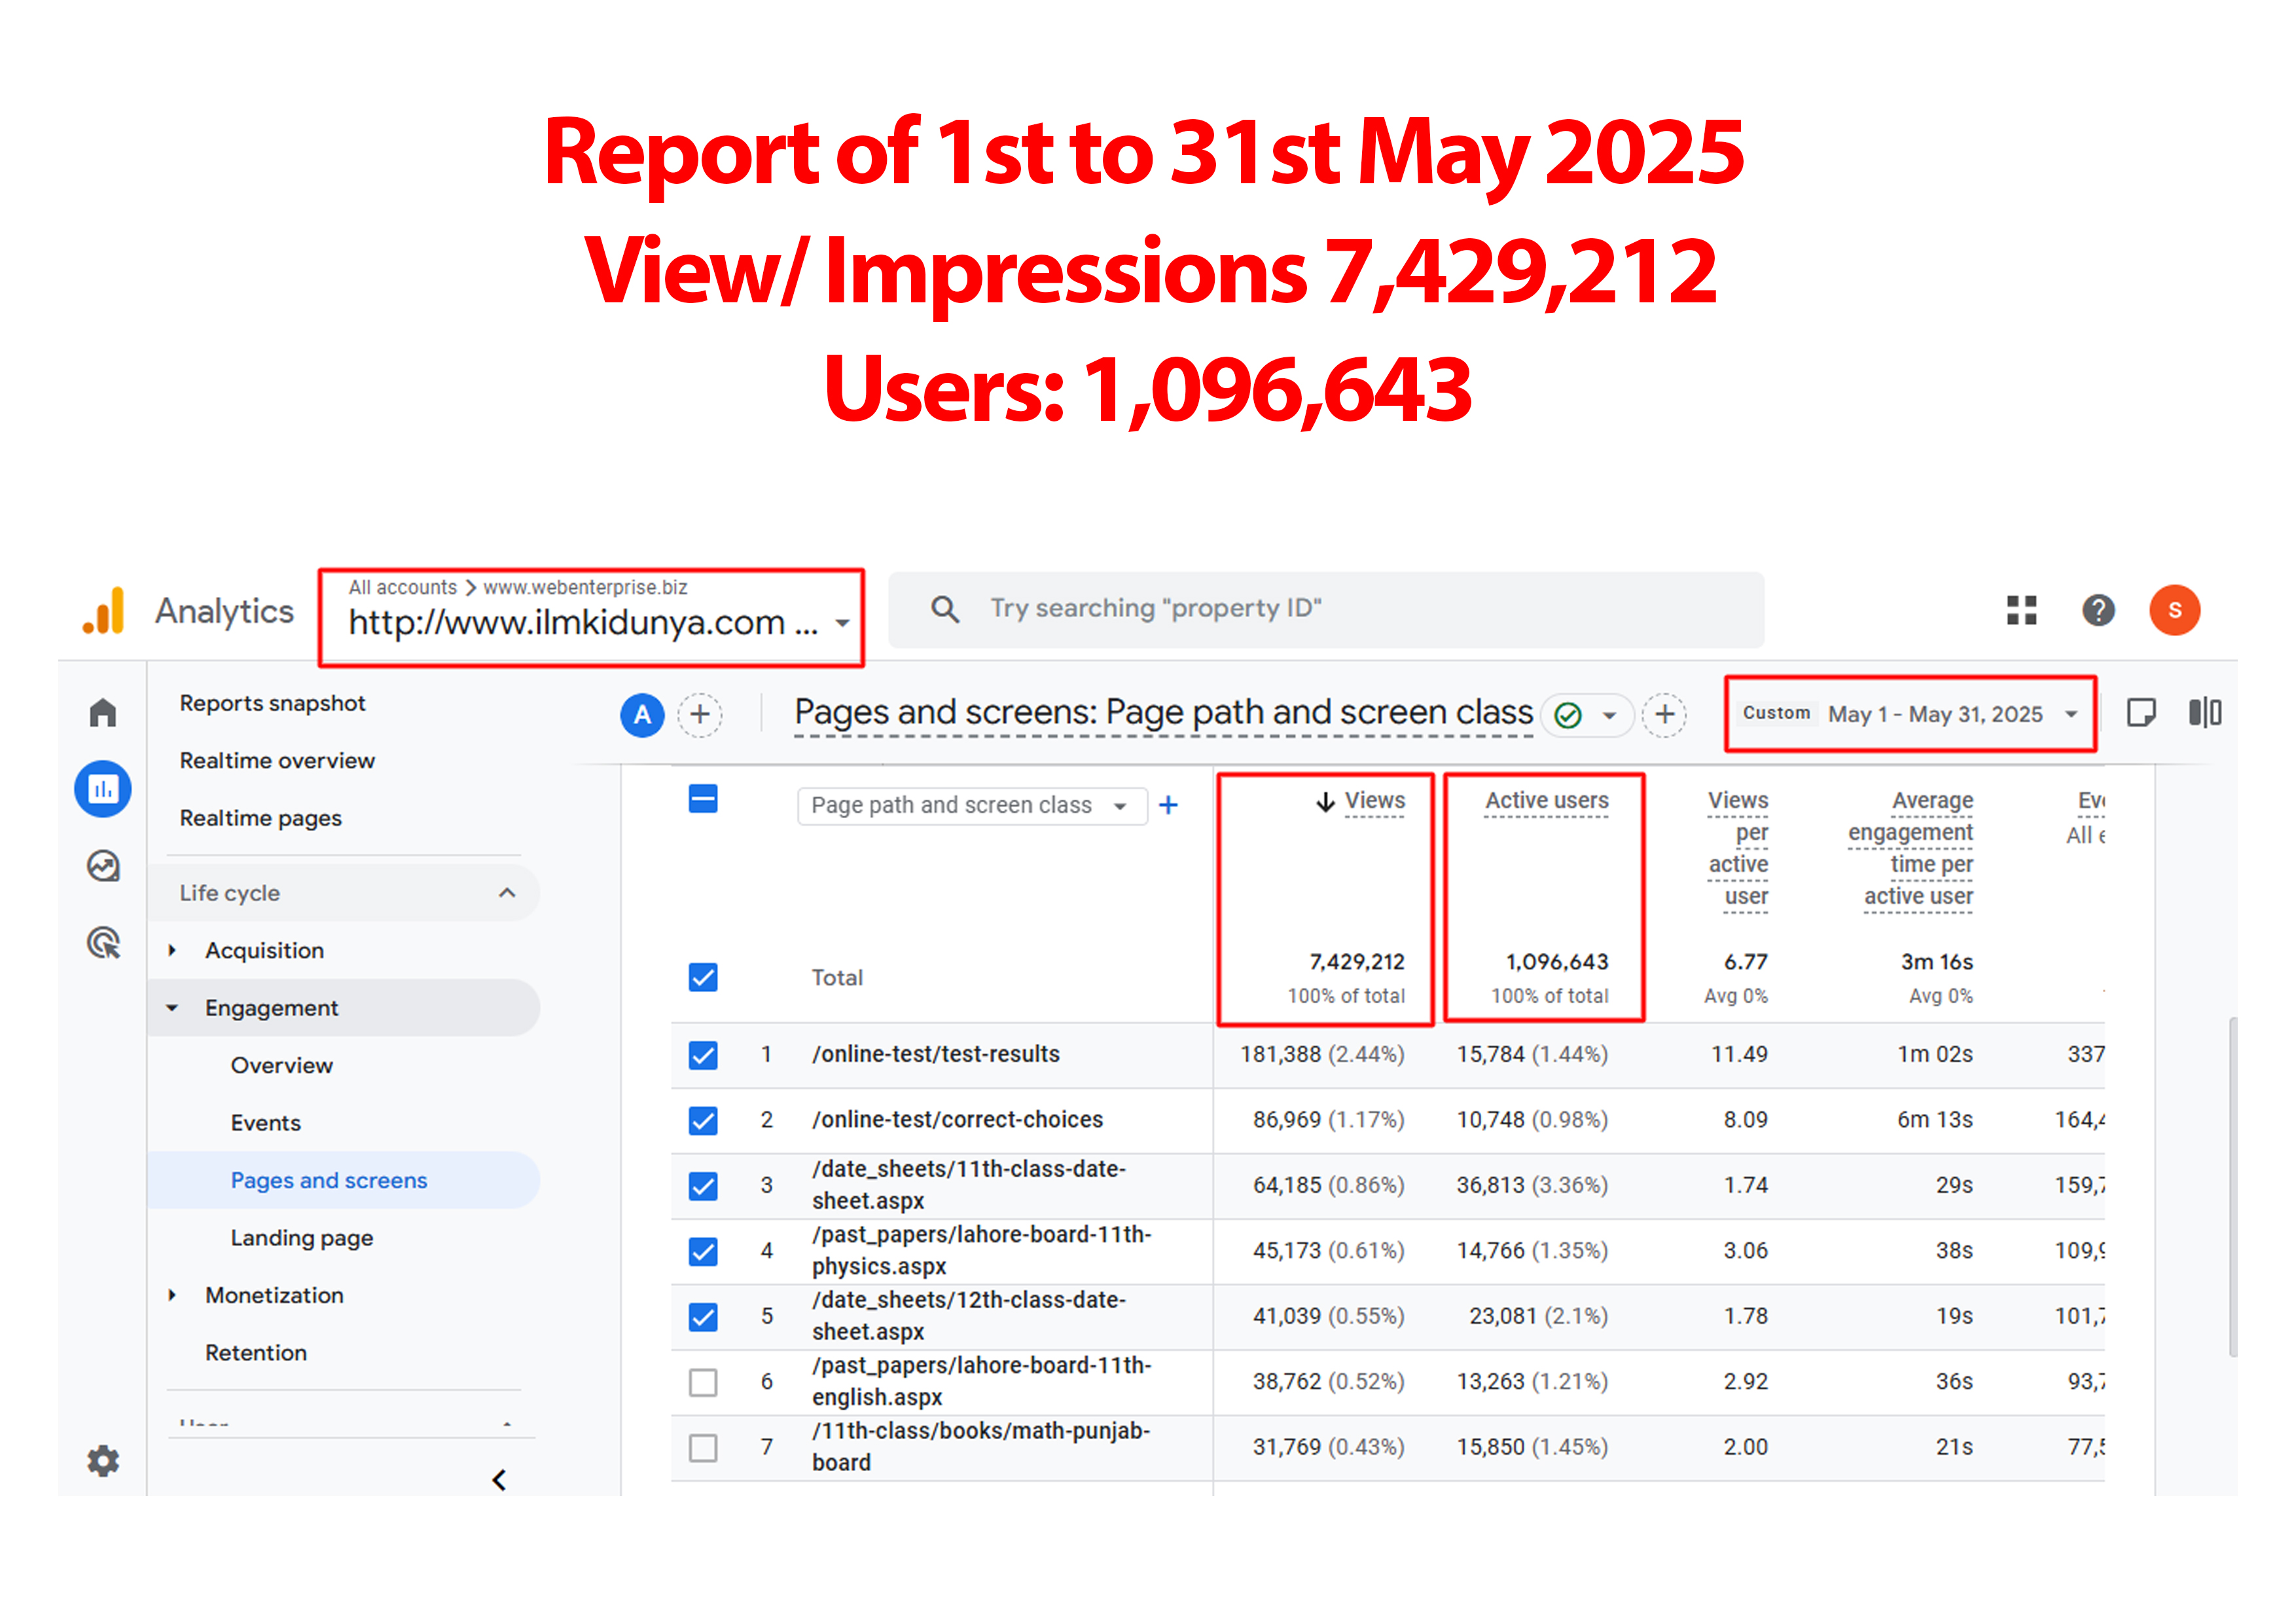Screen dimensions: 2296x1623
Task: Click the 181,388 (2.44%) views cell
Action: 1322,1054
